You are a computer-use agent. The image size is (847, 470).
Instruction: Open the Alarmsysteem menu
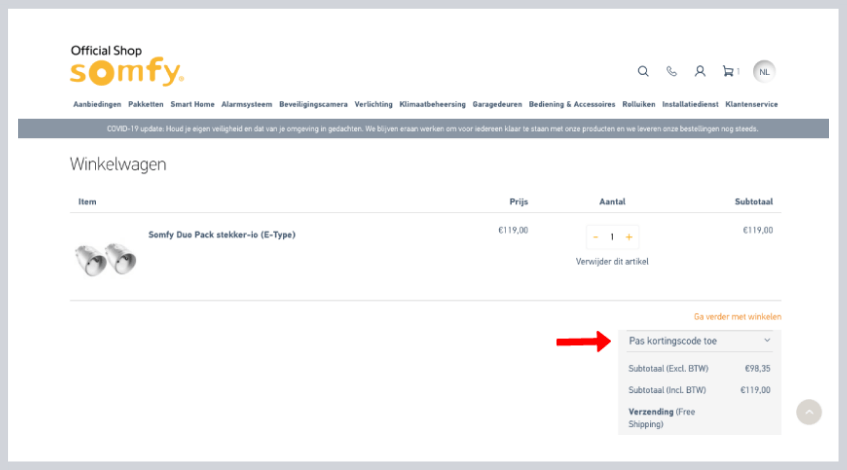point(247,104)
